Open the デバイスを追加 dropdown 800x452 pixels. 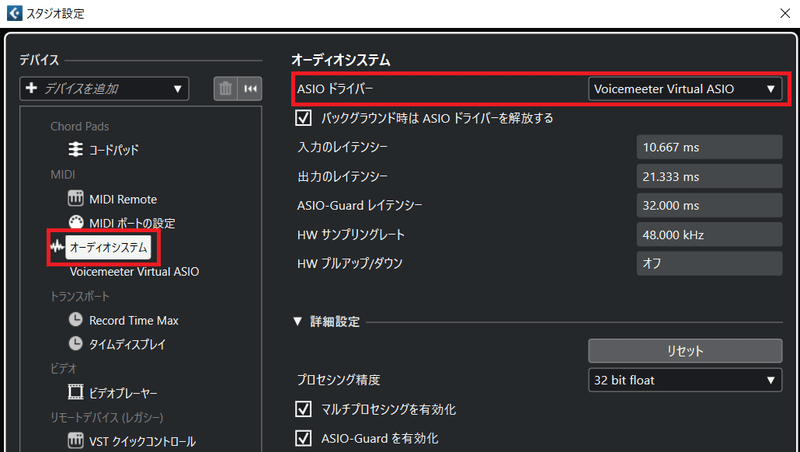104,89
